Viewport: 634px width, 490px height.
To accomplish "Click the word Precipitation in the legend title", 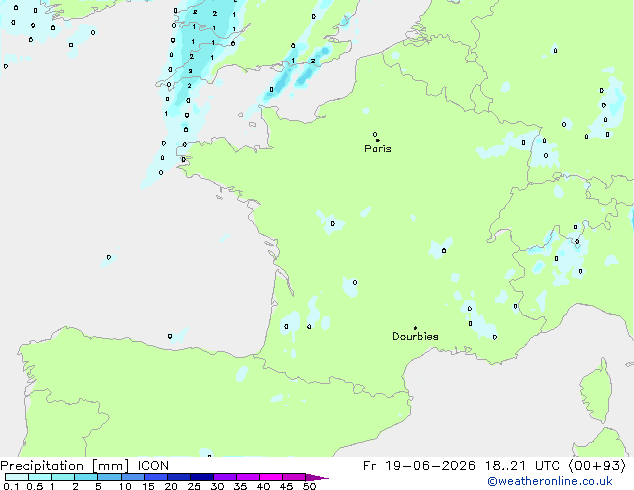I will click(42, 466).
